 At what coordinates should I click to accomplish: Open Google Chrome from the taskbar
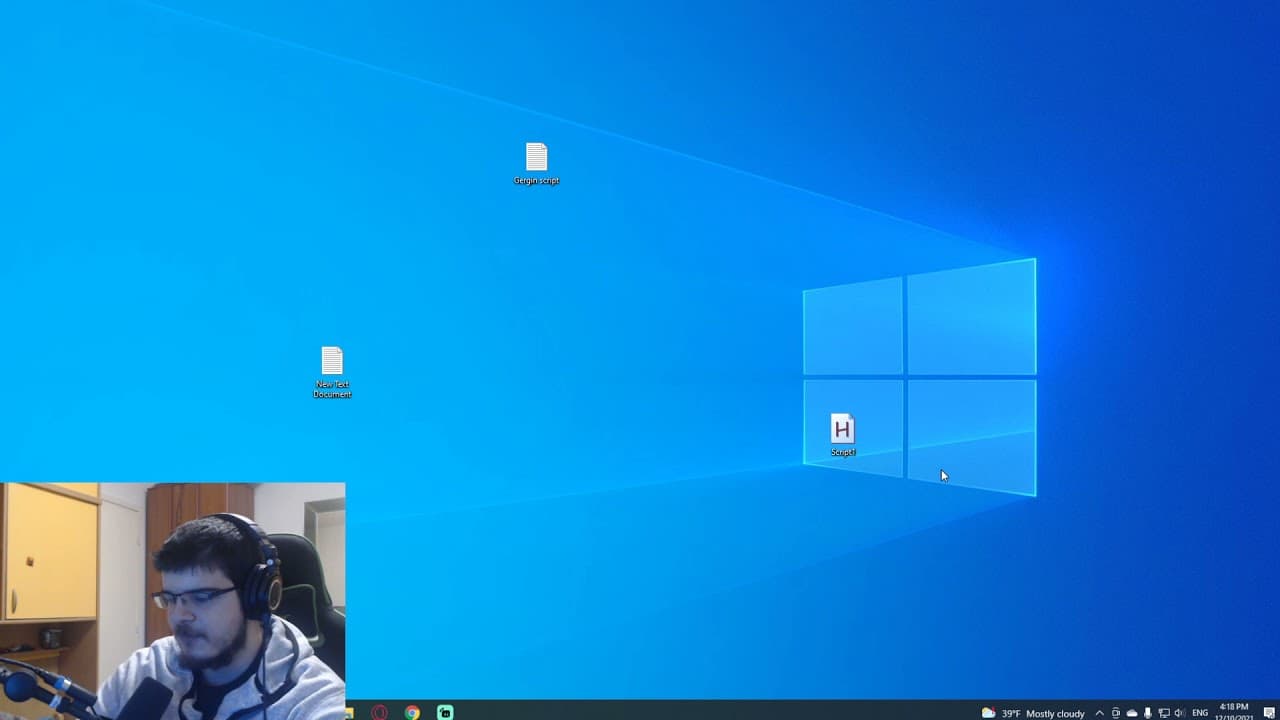pyautogui.click(x=412, y=713)
